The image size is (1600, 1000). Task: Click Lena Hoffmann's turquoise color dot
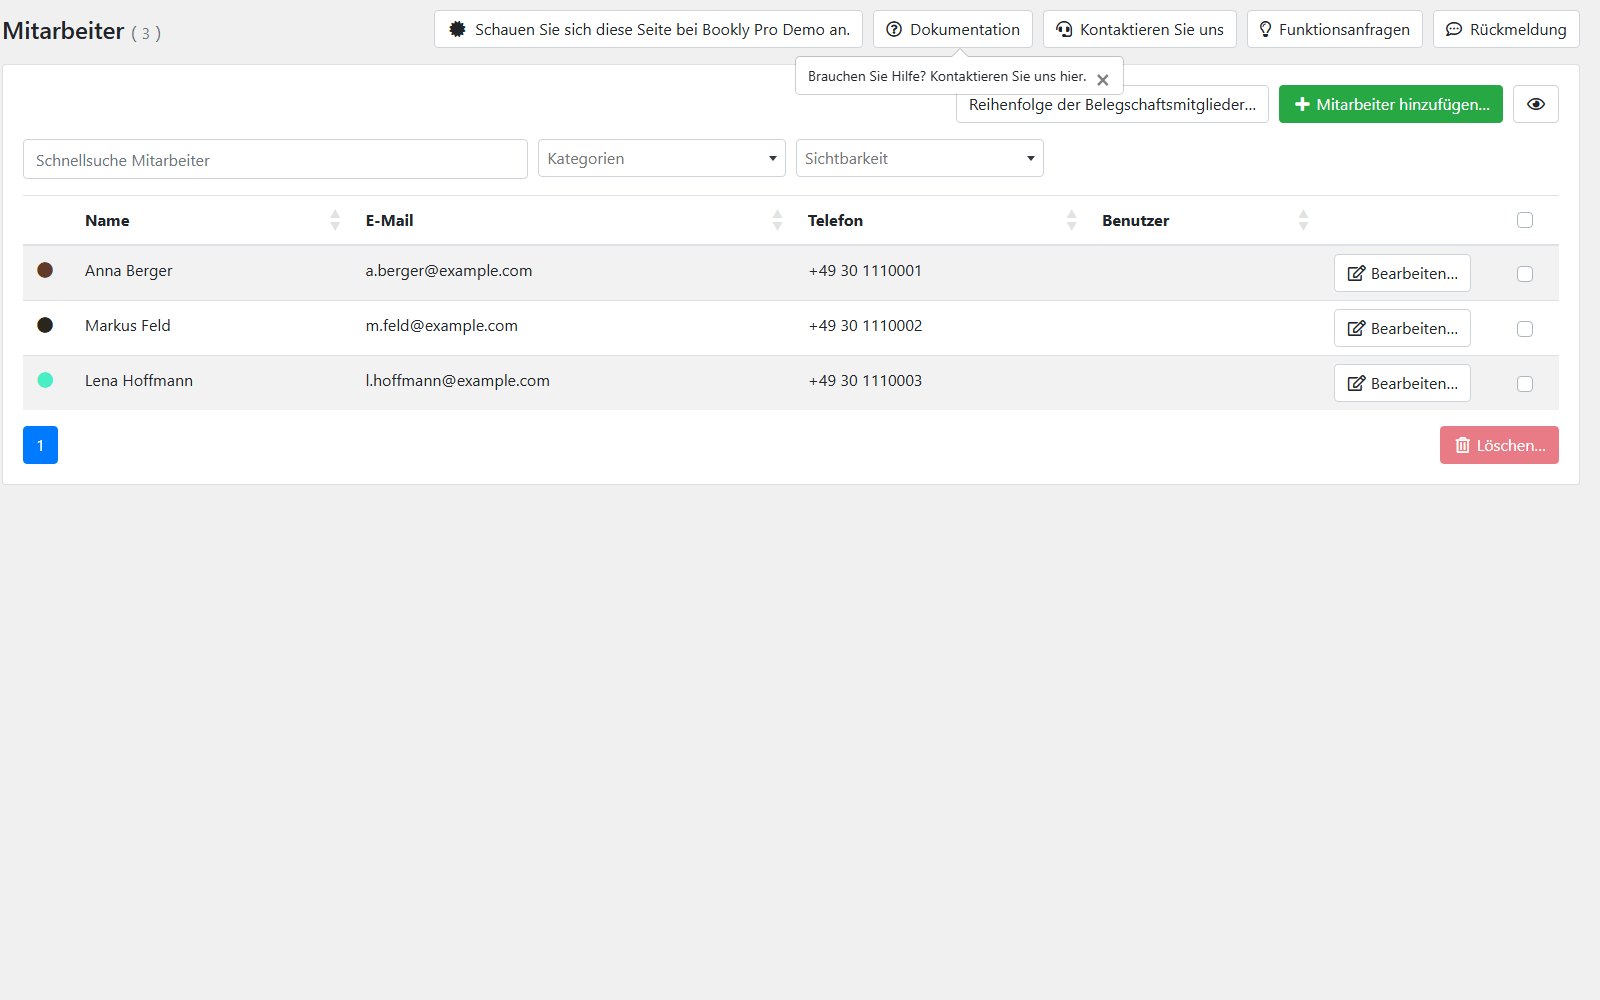[x=45, y=380]
